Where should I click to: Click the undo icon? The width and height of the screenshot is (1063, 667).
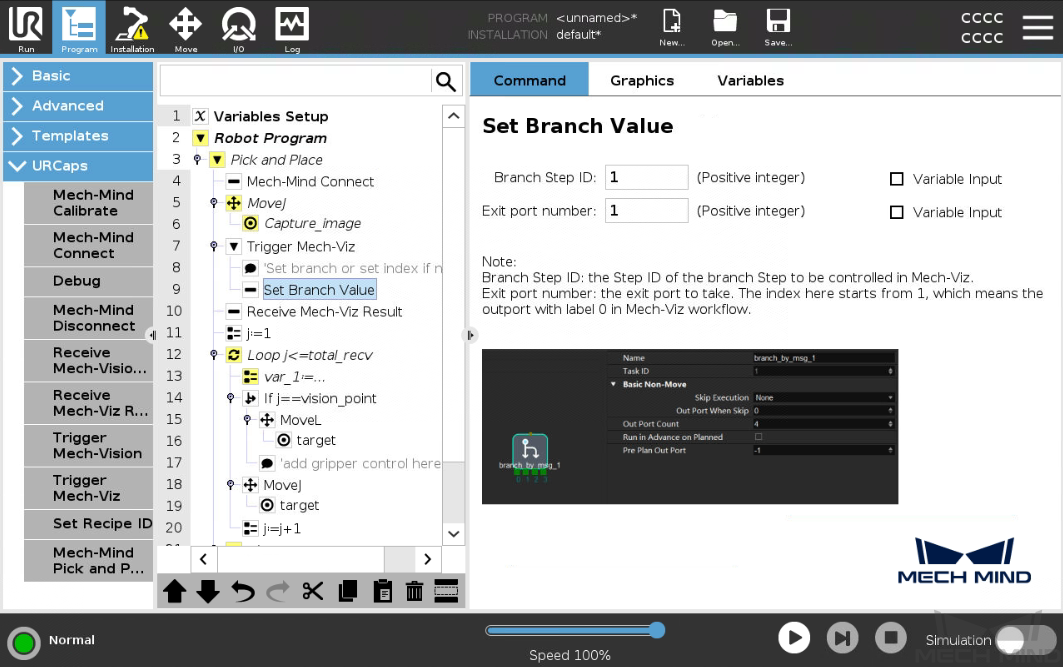243,591
